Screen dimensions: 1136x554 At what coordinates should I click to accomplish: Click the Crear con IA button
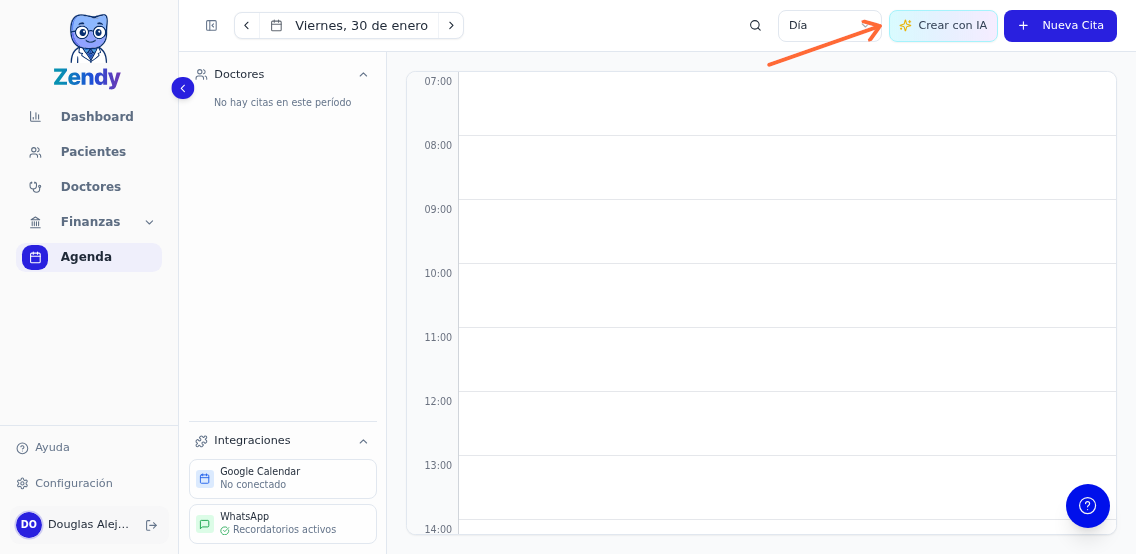coord(943,26)
